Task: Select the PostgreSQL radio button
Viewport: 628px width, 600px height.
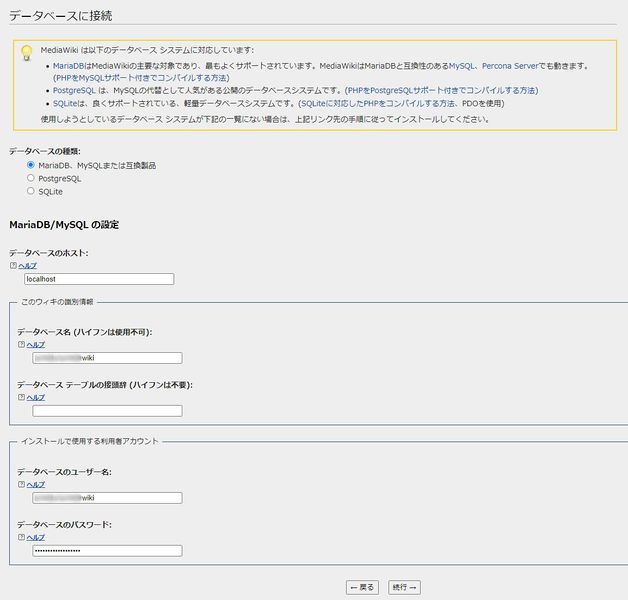Action: [31, 178]
